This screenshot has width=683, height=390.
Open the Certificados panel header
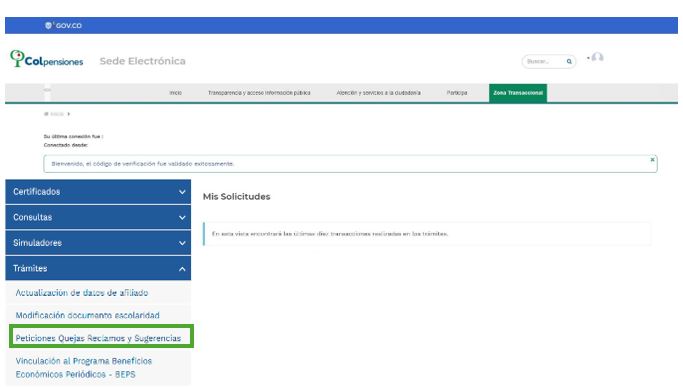point(98,192)
